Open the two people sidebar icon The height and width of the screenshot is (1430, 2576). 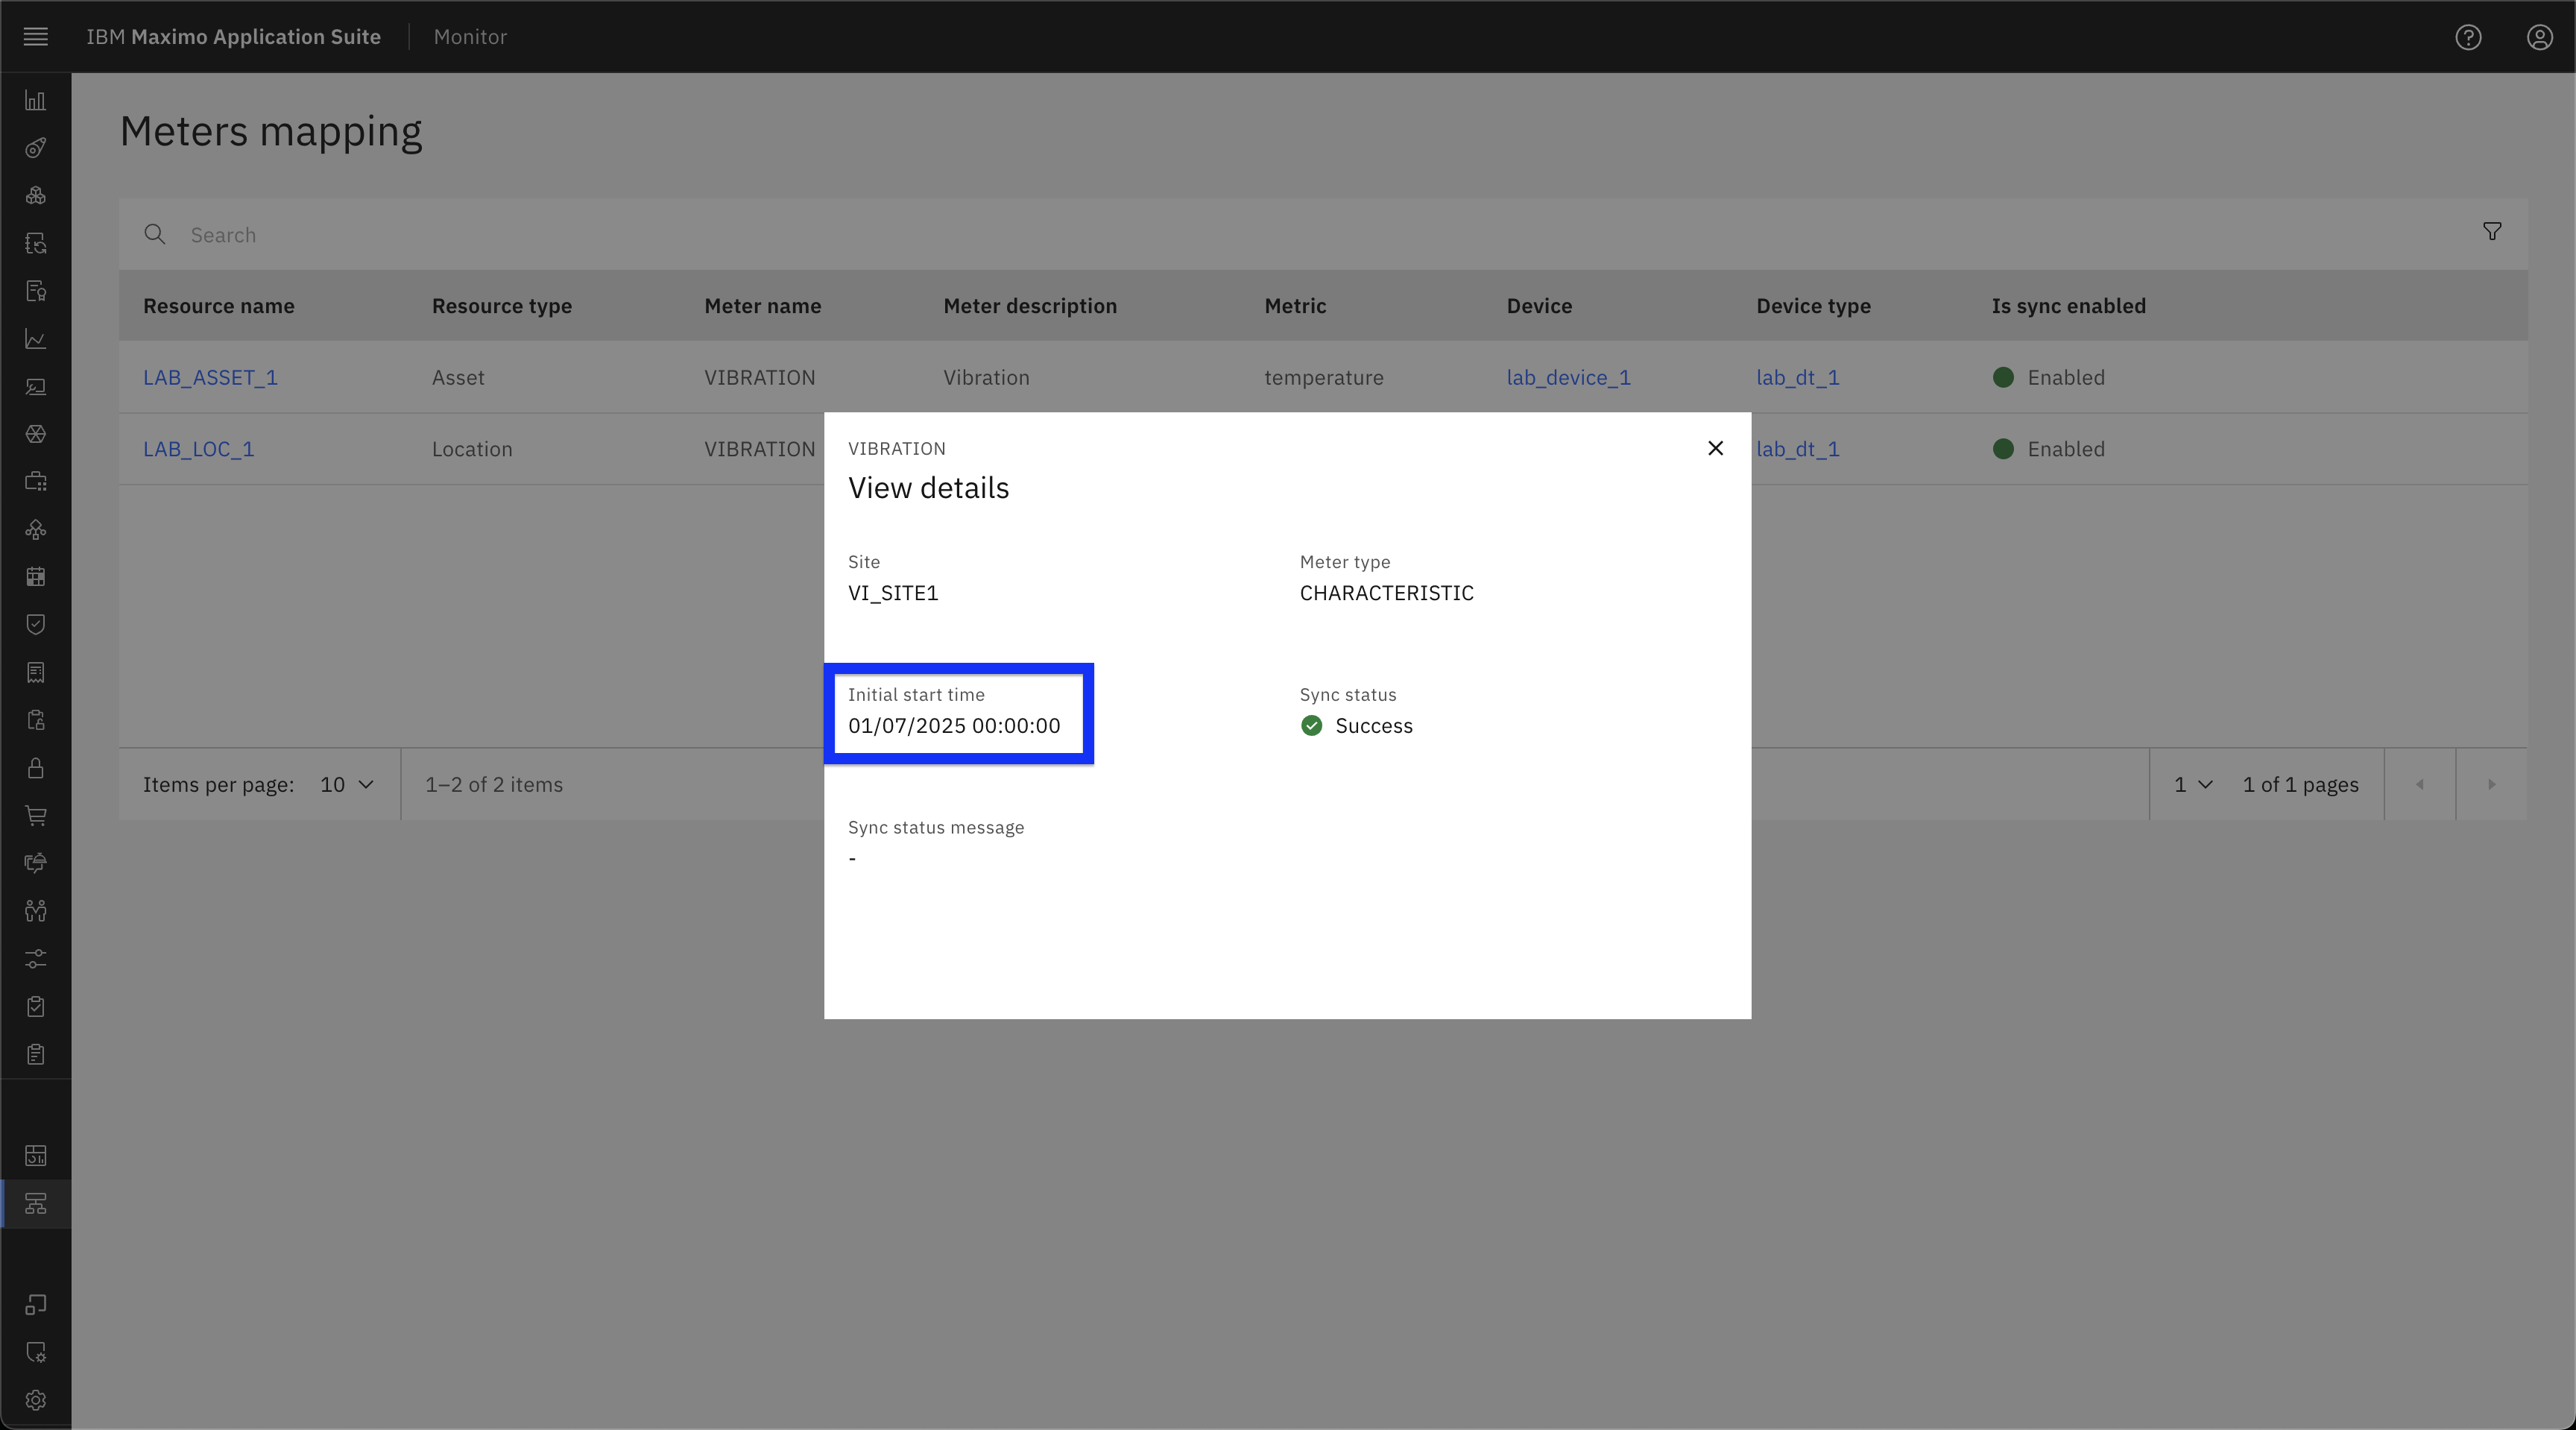tap(36, 911)
